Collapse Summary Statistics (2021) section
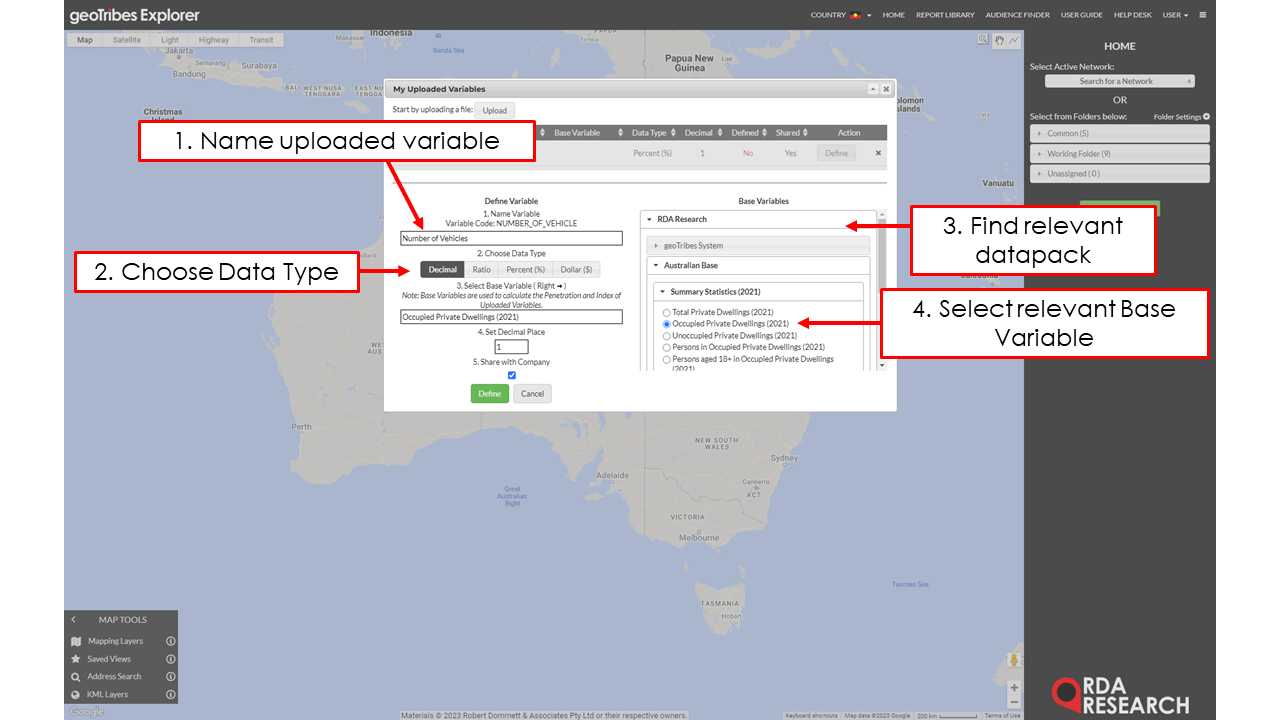 click(x=758, y=292)
